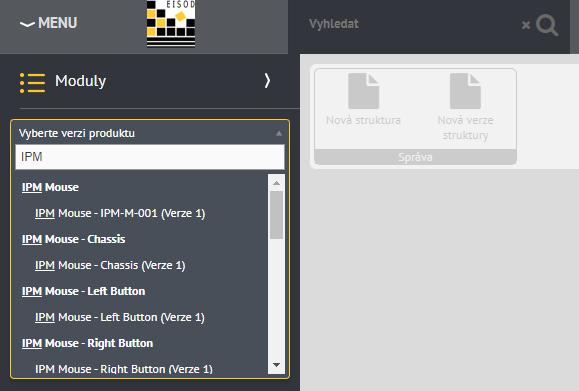Select the IPM Mouse - Left Button group
The height and width of the screenshot is (391, 579).
pos(83,291)
